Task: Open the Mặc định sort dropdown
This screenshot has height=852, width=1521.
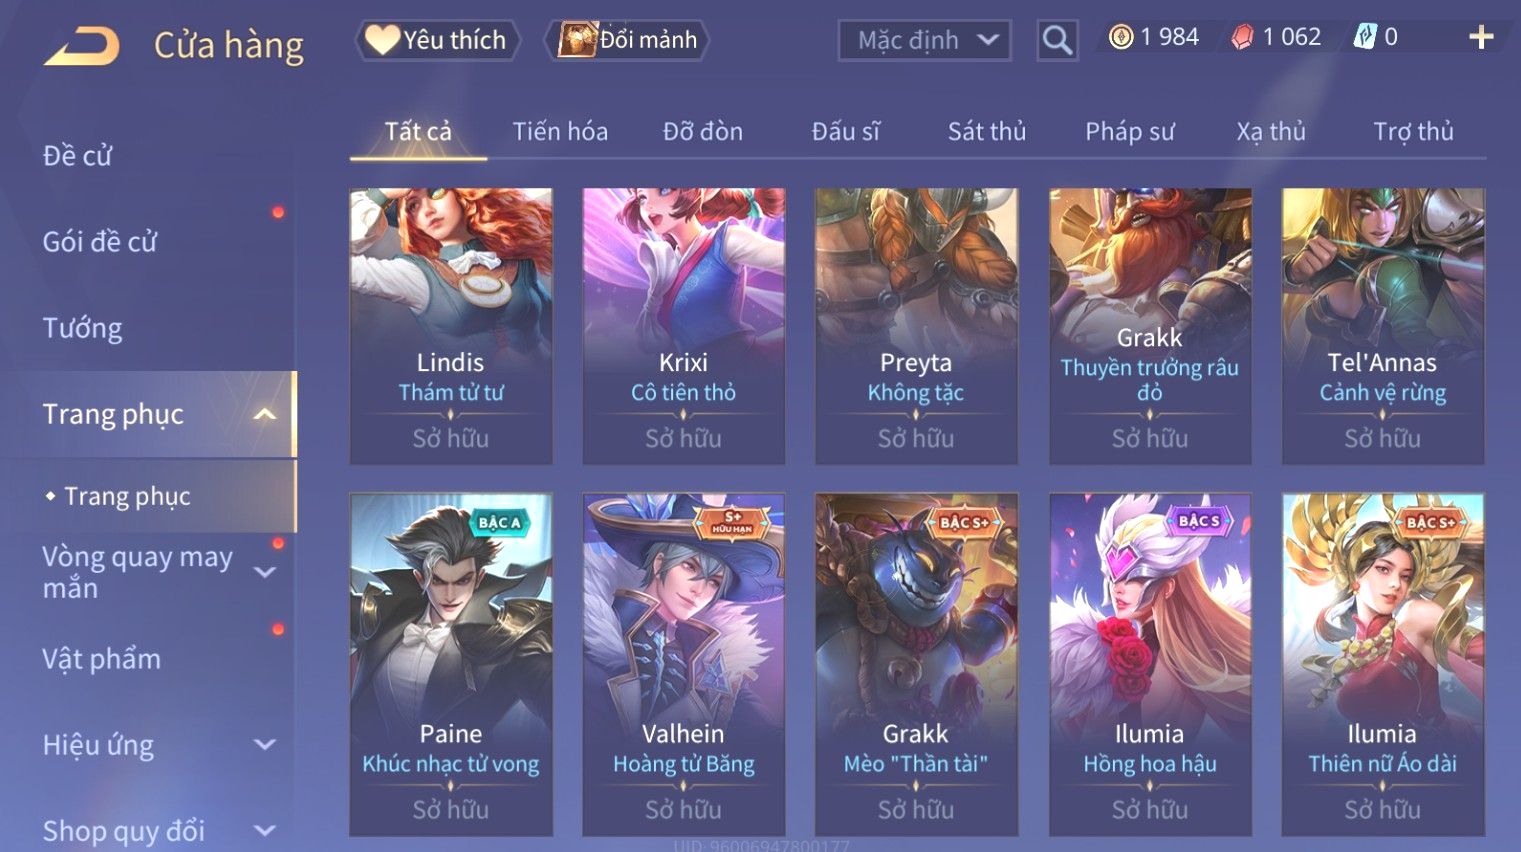Action: tap(924, 40)
